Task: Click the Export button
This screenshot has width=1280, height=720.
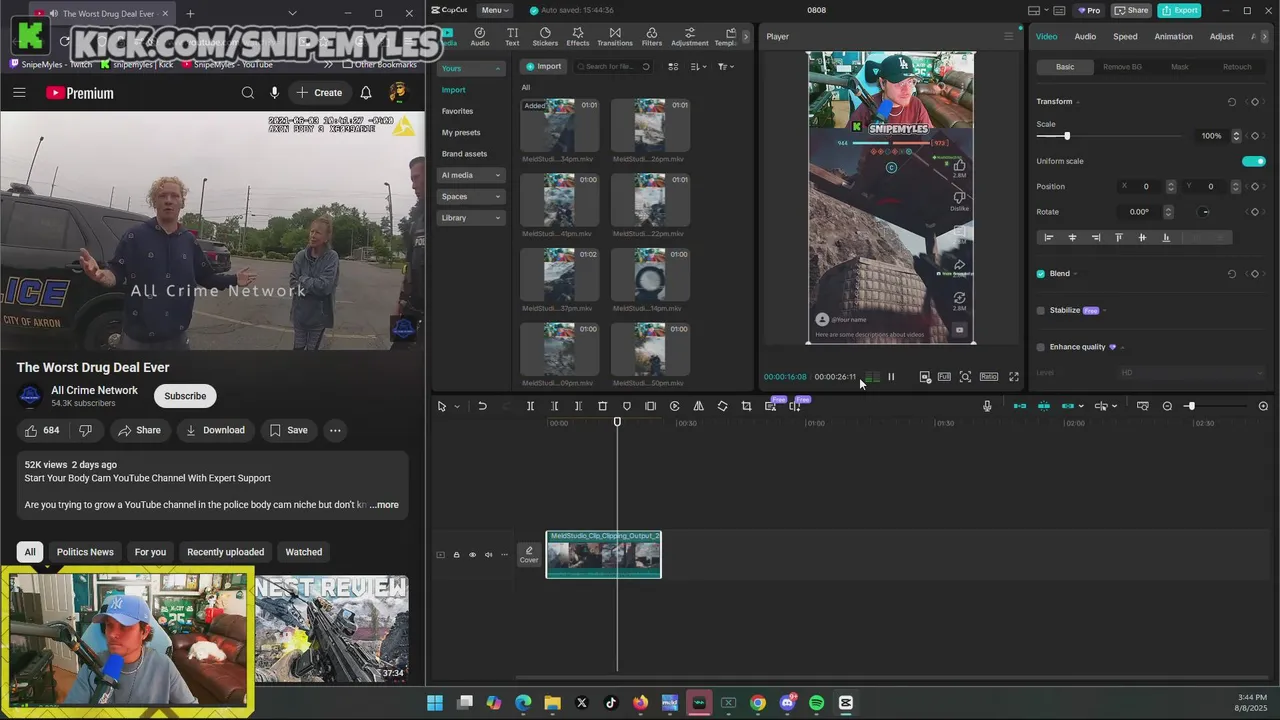Action: [x=1180, y=10]
